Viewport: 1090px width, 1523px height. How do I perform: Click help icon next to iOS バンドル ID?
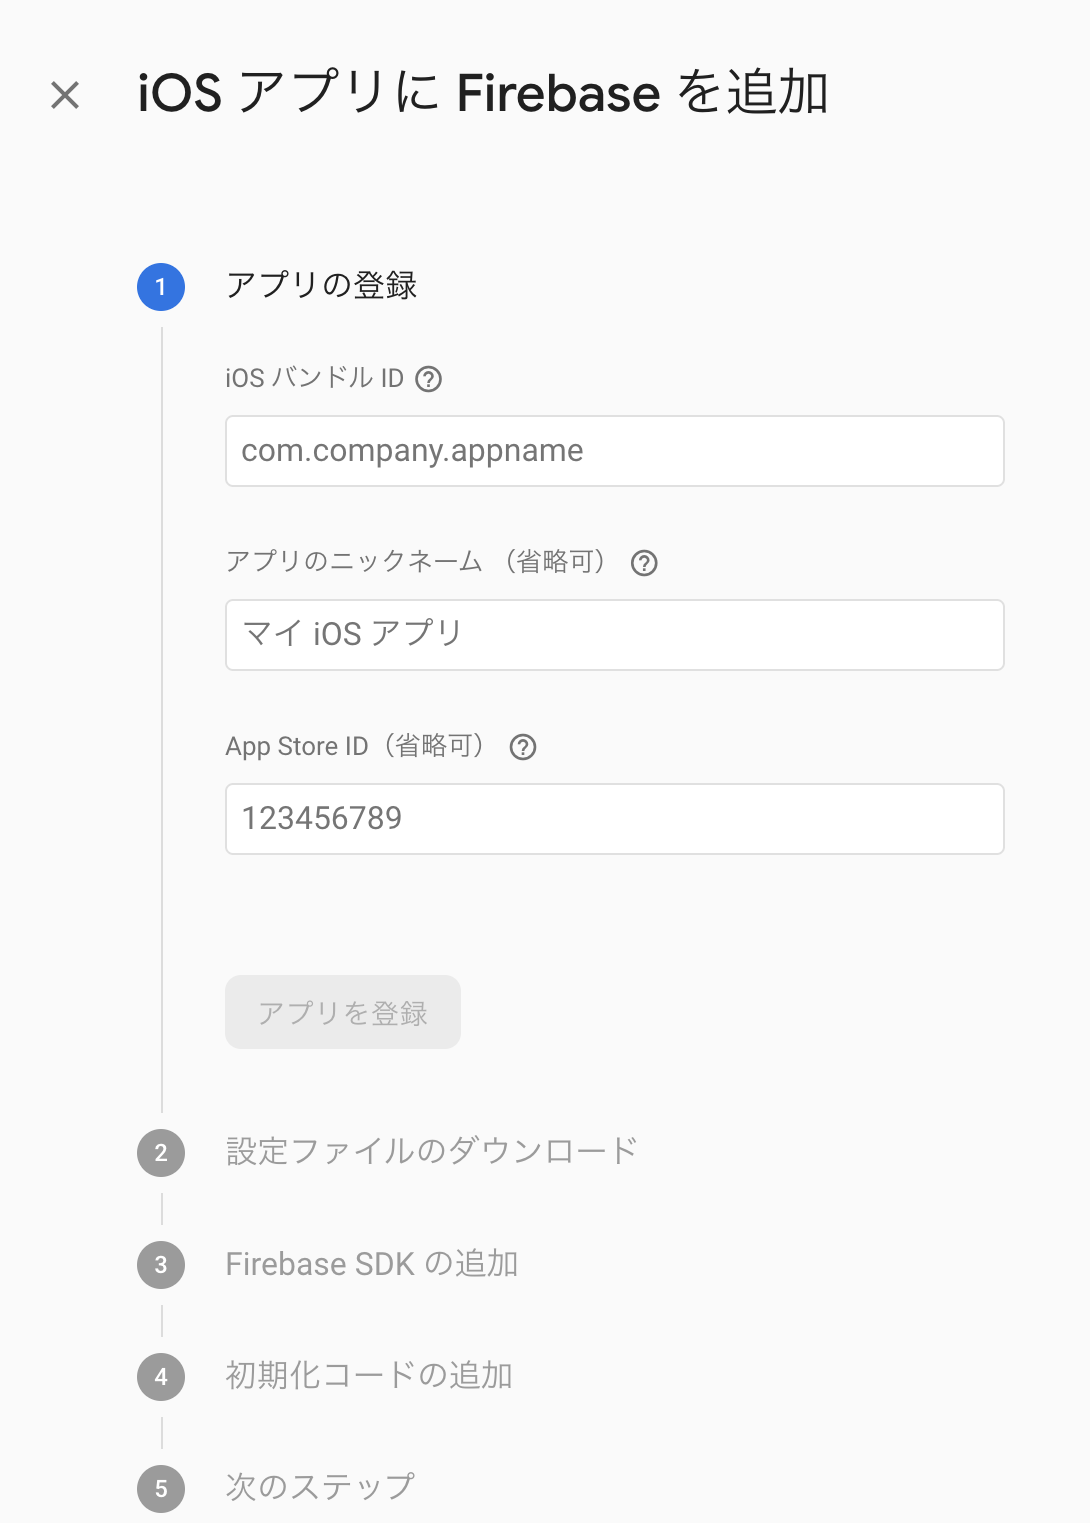[429, 379]
